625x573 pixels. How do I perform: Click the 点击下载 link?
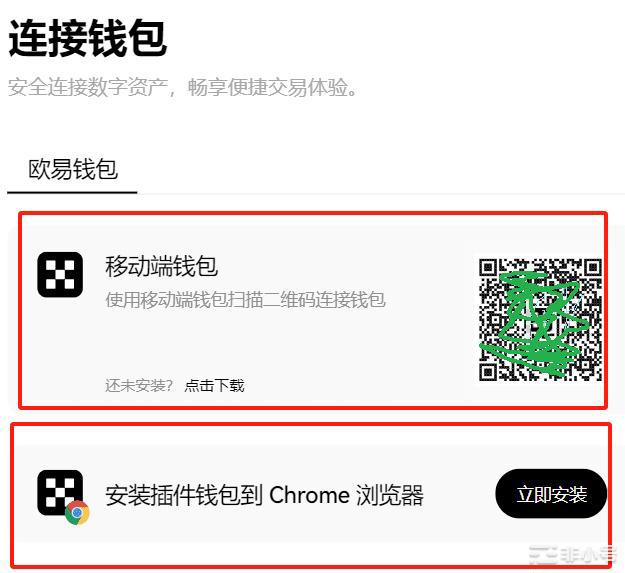(x=214, y=385)
